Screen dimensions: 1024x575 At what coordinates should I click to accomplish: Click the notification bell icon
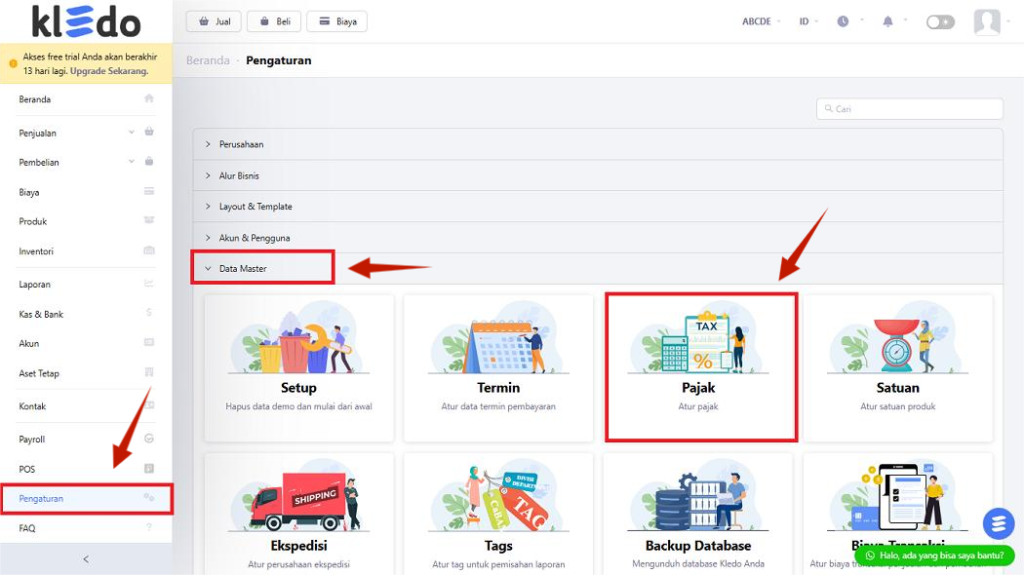[887, 21]
